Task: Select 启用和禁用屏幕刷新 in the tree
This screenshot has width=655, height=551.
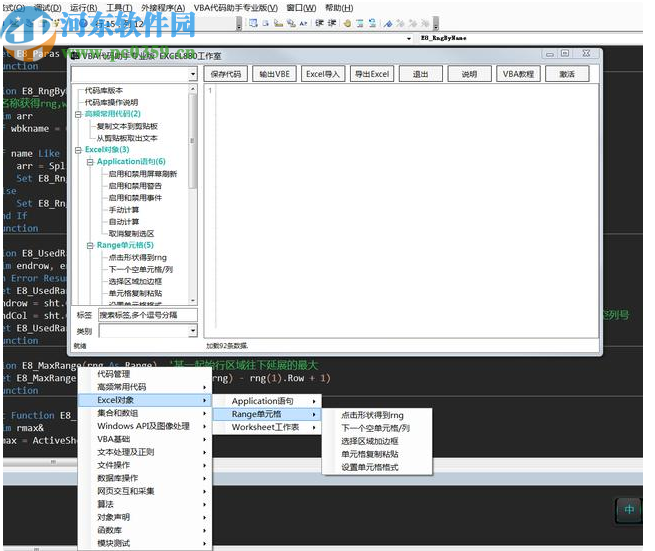Action: point(143,174)
